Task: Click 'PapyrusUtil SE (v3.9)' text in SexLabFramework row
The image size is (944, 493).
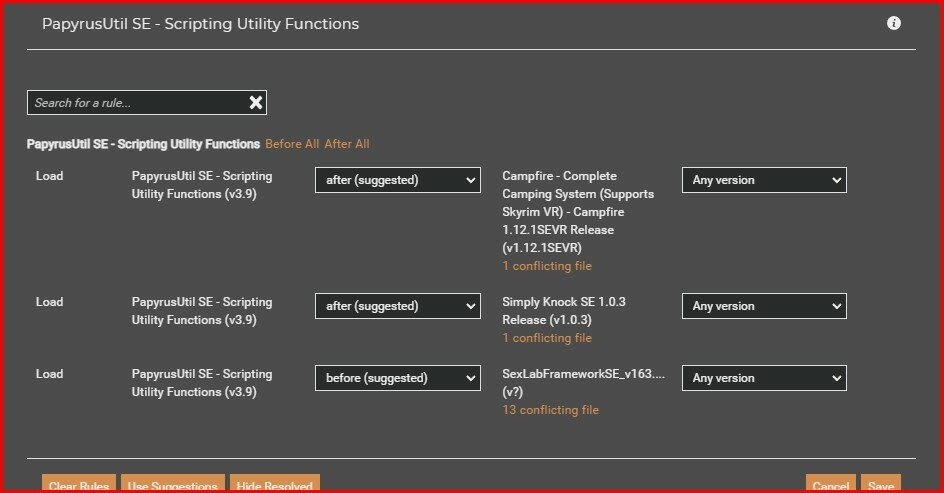Action: click(x=202, y=383)
